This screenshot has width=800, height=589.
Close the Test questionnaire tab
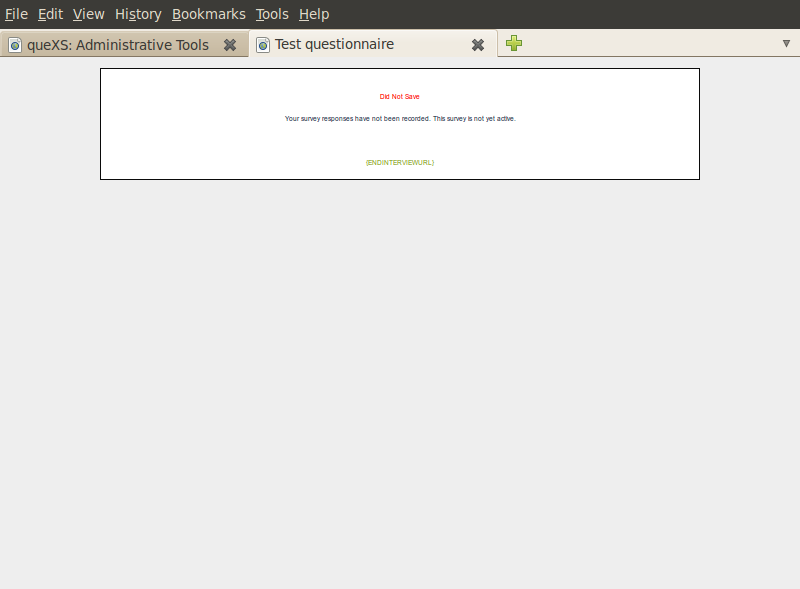pos(478,45)
